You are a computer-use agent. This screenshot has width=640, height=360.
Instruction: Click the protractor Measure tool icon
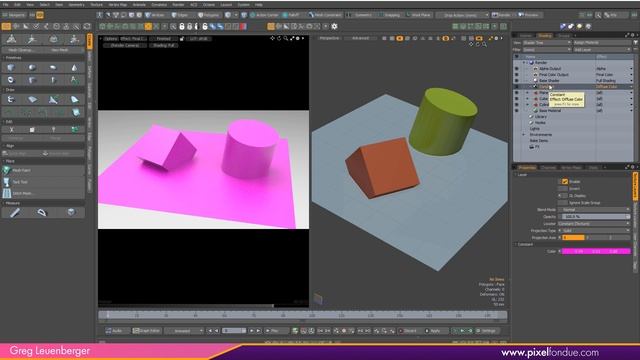42,212
